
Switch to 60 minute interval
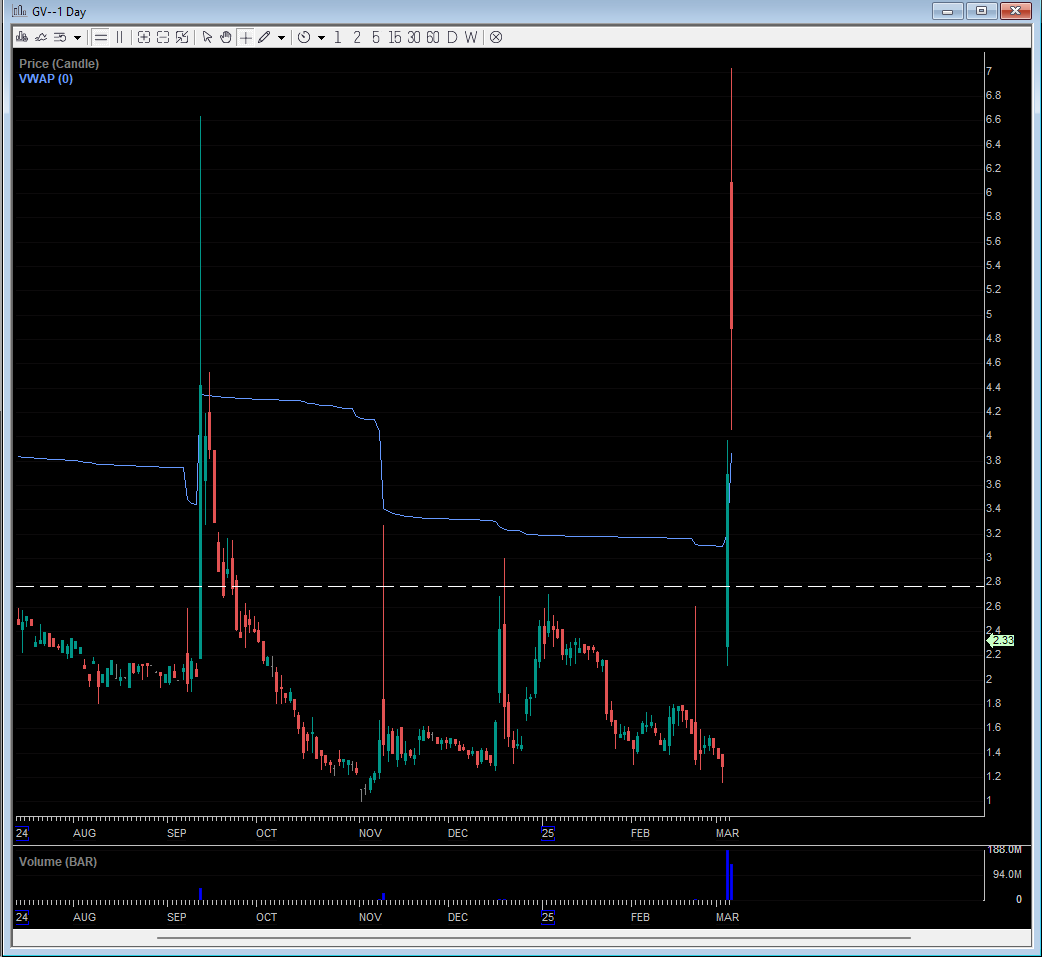[433, 37]
